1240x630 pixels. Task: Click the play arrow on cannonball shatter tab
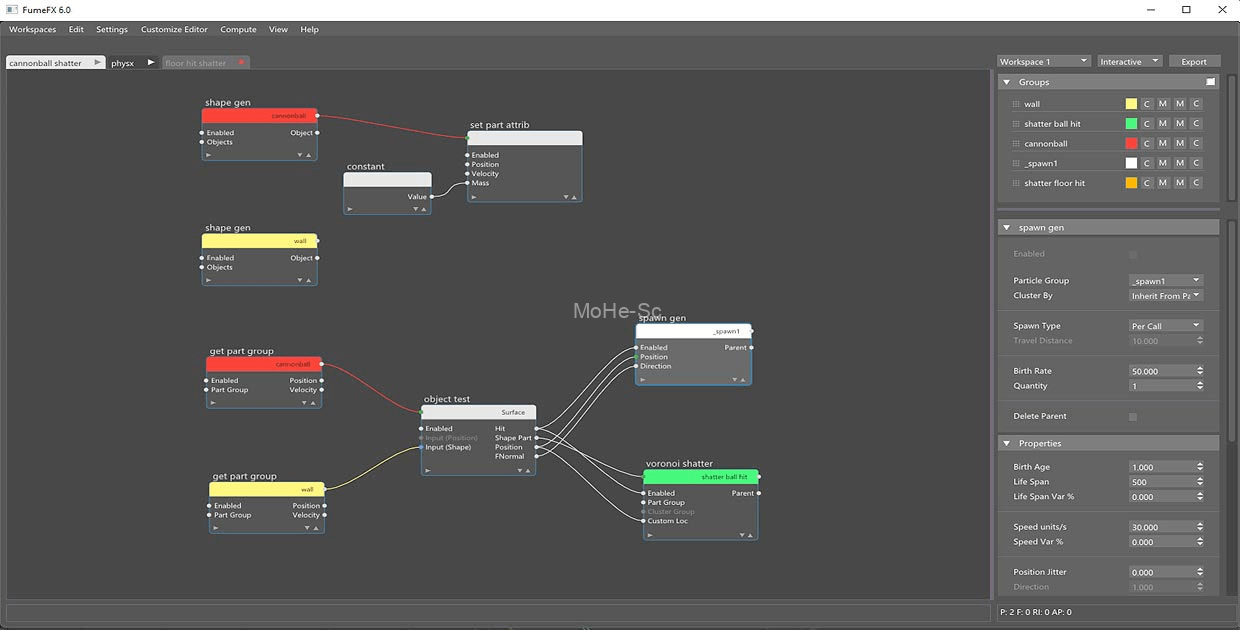point(97,62)
